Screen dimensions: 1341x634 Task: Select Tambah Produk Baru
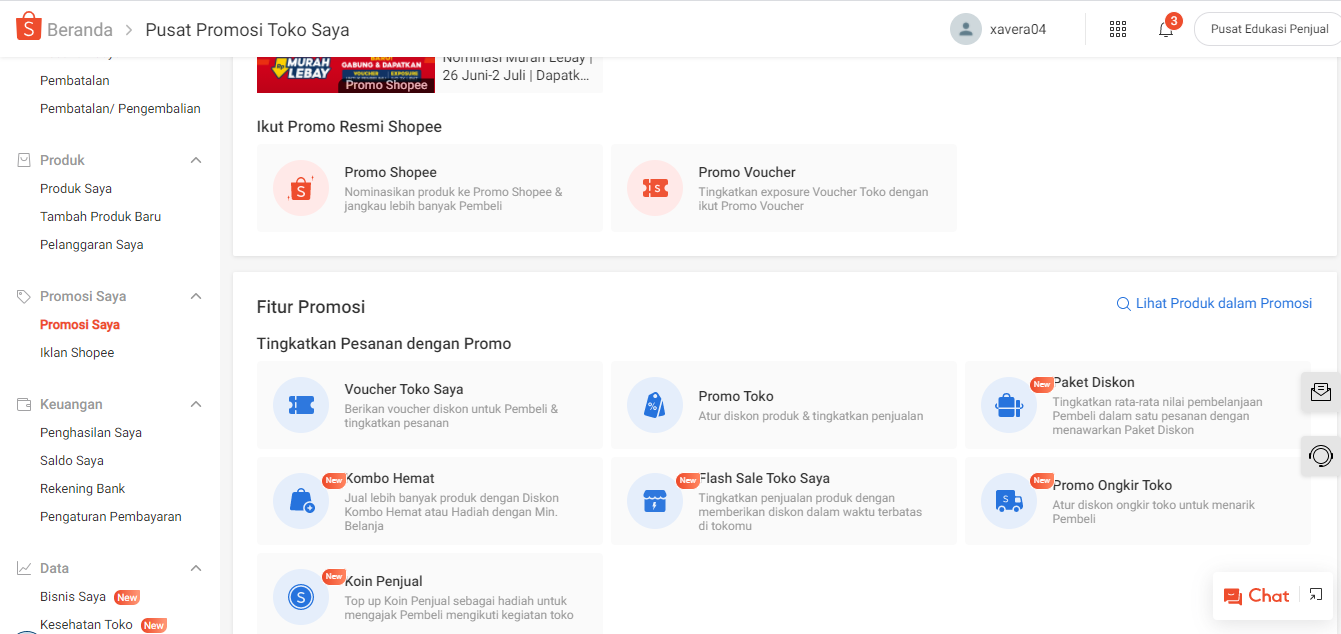point(100,216)
